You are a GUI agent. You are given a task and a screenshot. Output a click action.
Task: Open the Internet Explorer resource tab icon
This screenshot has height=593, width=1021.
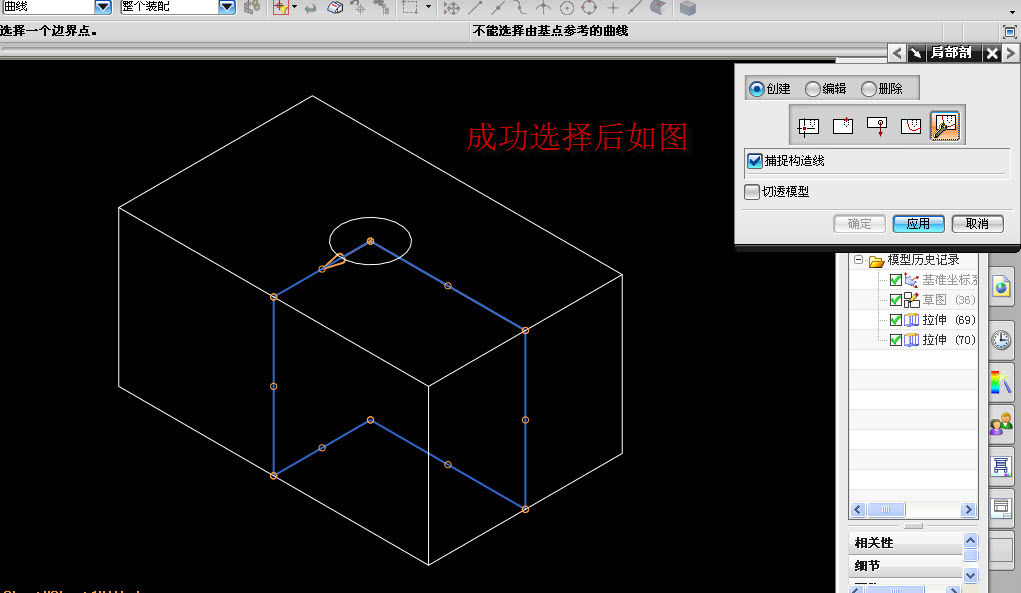tap(1001, 286)
